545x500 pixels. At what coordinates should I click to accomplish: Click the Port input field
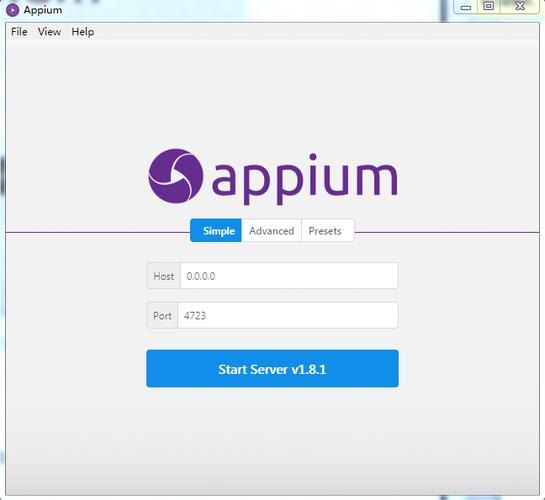click(x=288, y=315)
